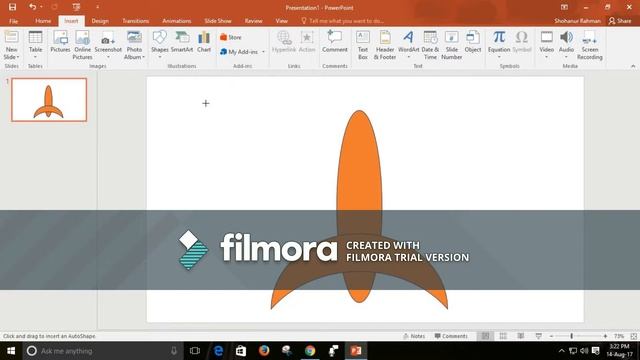Viewport: 640px width, 360px height.
Task: Launch Microsoft Edge from taskbar
Action: click(218, 351)
